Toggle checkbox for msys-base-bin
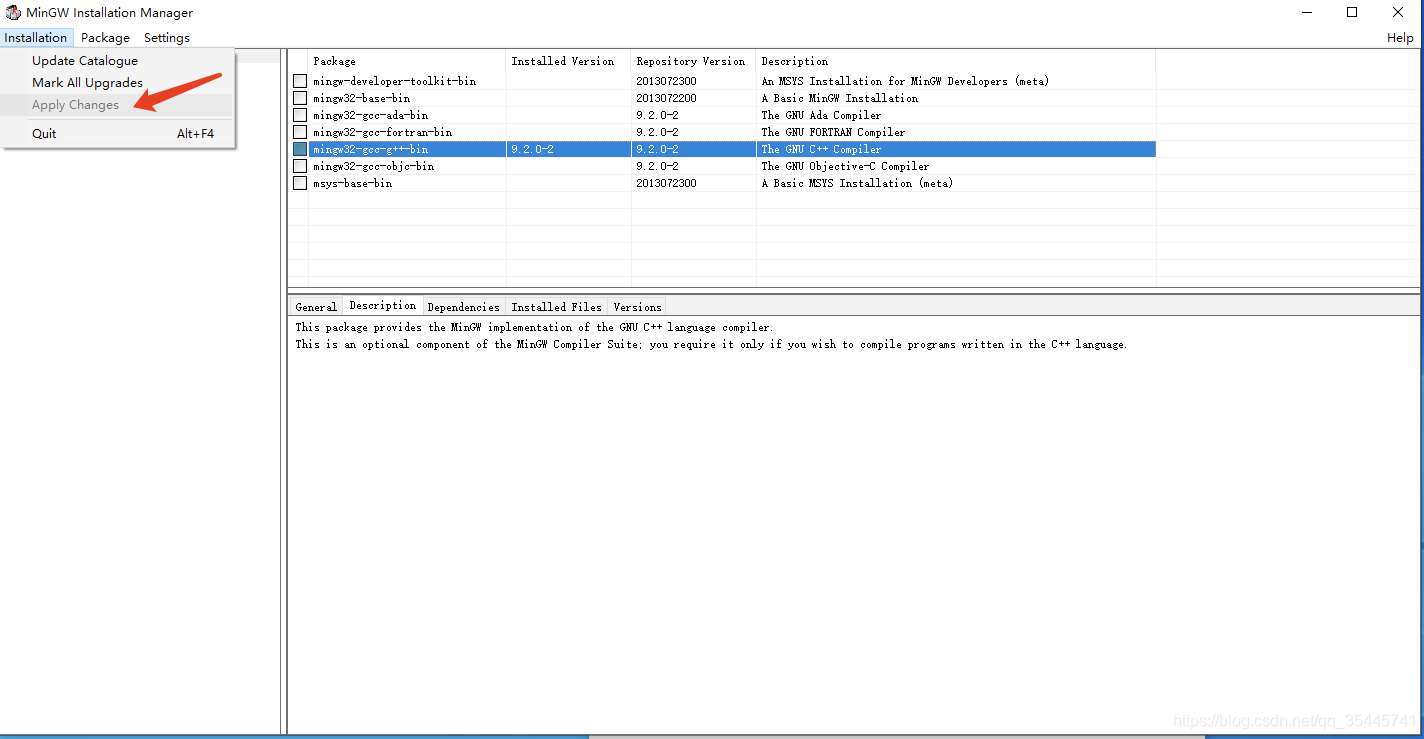Viewport: 1424px width, 739px height. (x=300, y=183)
